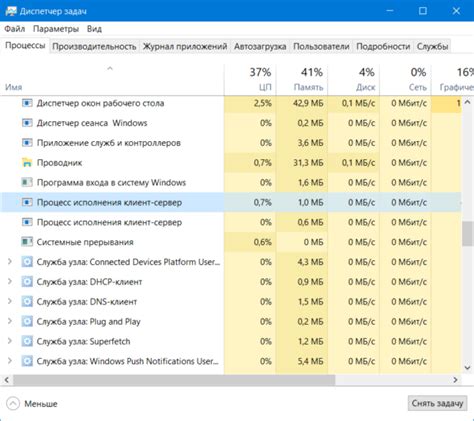Switch to the Журнал приложений tab
The image size is (474, 421).
(x=185, y=46)
